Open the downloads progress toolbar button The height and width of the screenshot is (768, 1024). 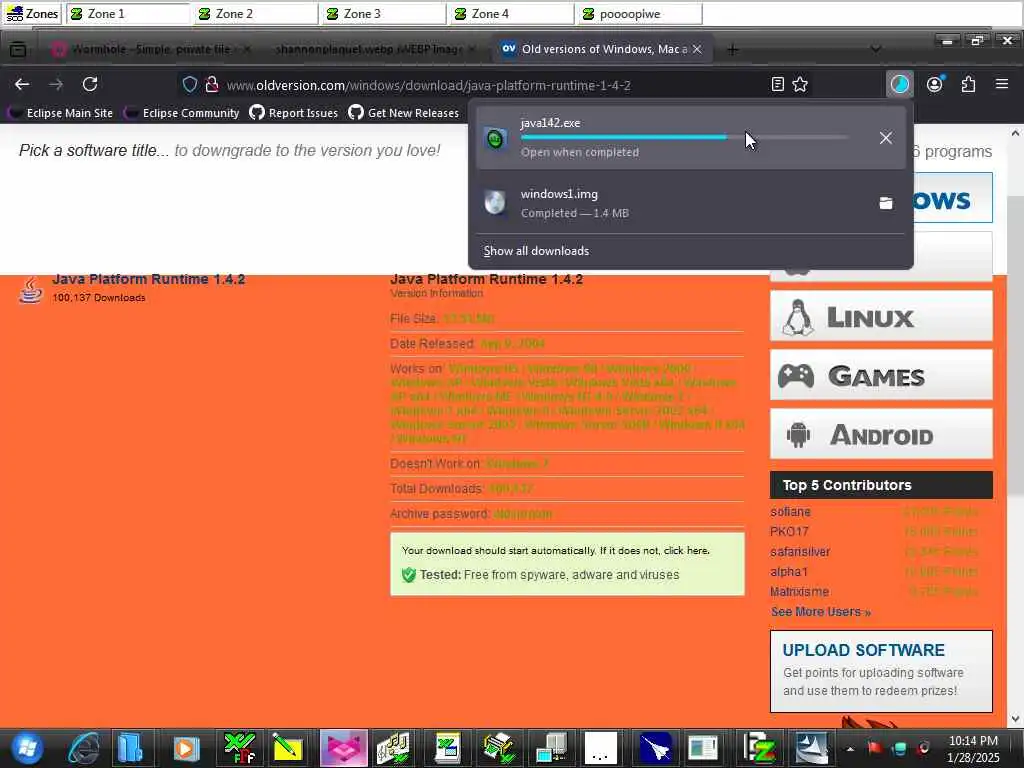click(900, 84)
